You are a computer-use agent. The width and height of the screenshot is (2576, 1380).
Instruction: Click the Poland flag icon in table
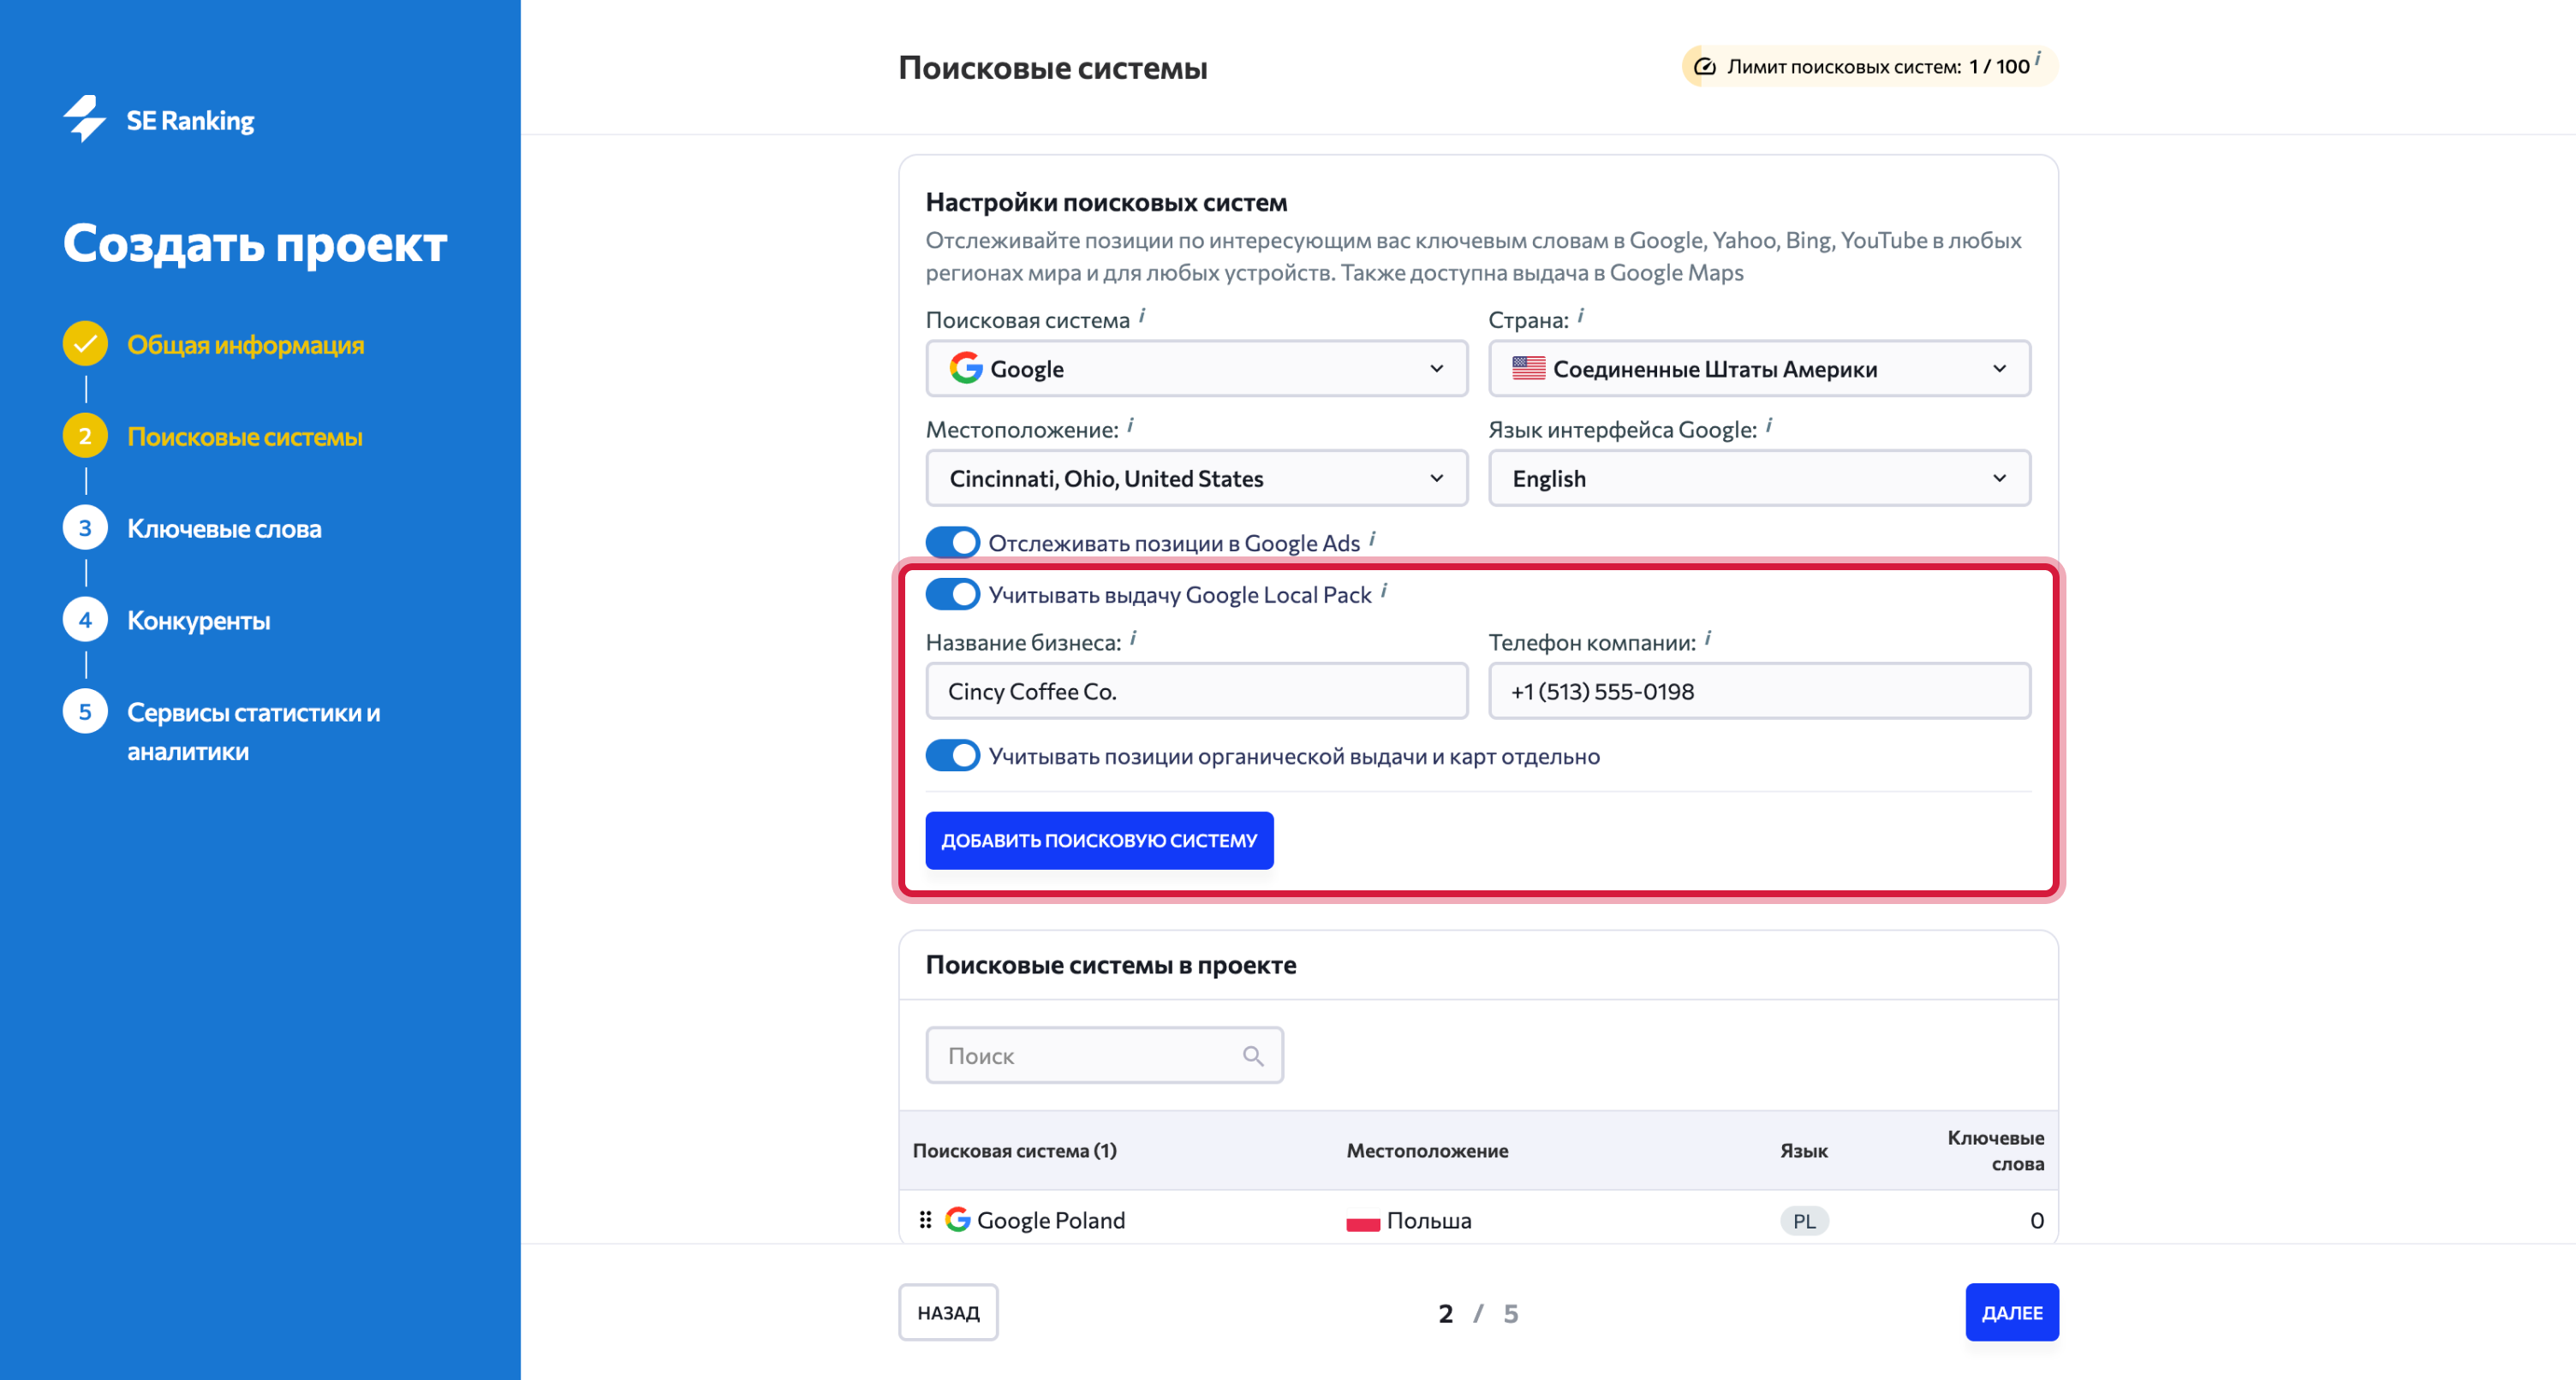pyautogui.click(x=1363, y=1221)
